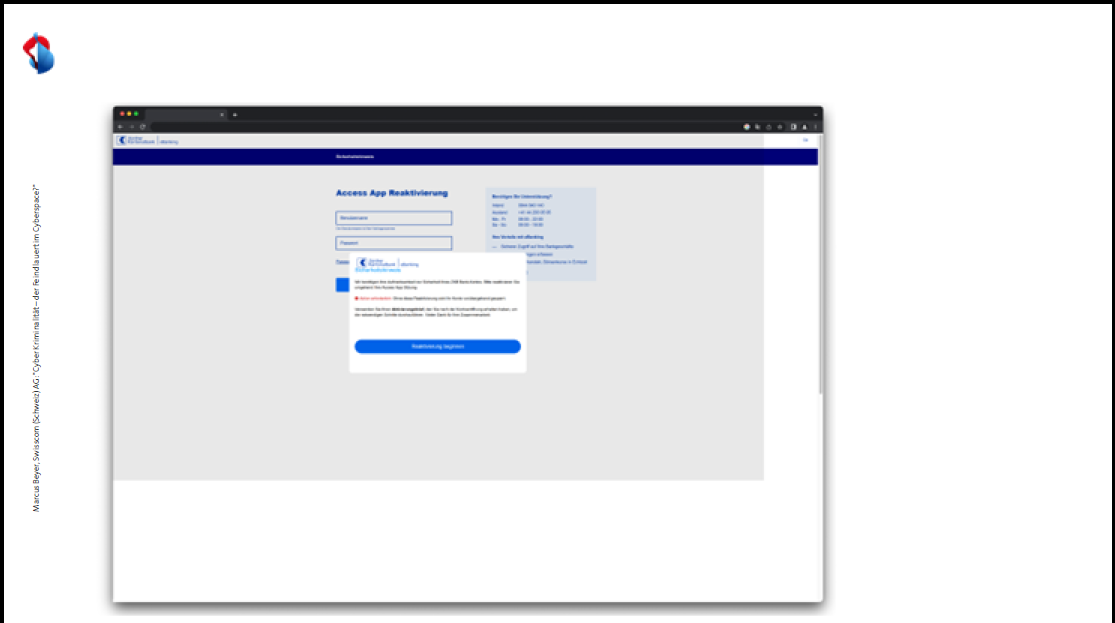Open the DE language selector
The height and width of the screenshot is (623, 1115).
(x=805, y=141)
